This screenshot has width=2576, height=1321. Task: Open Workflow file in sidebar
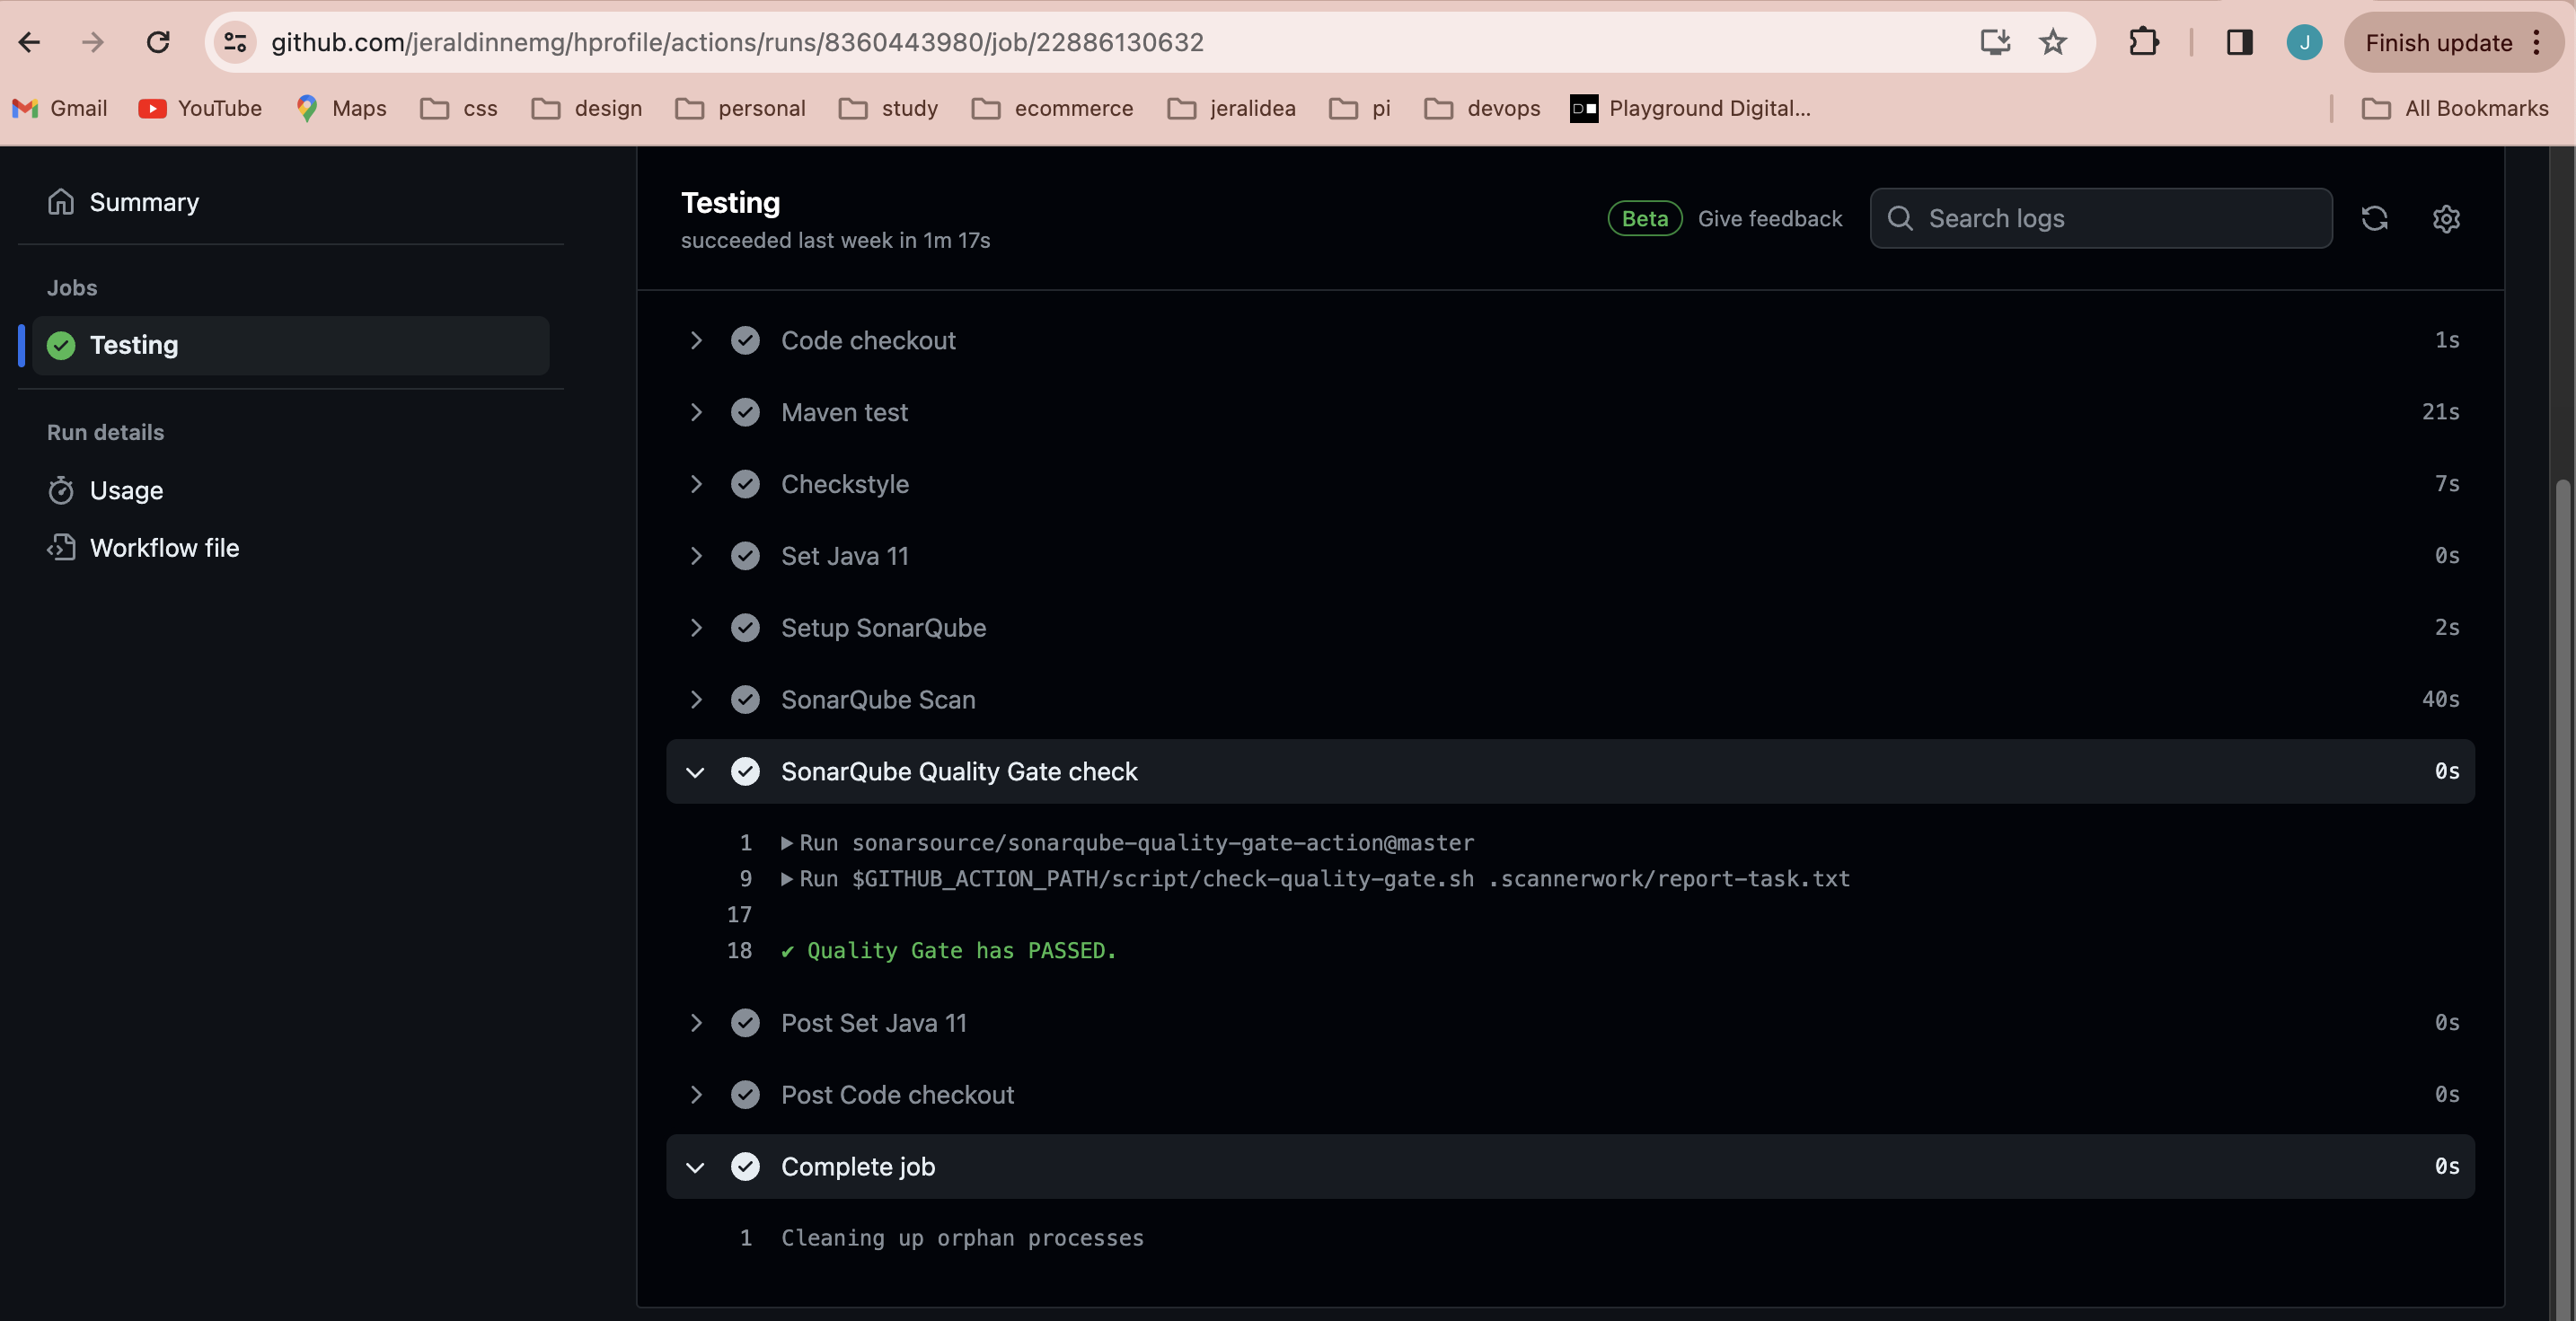(x=163, y=548)
